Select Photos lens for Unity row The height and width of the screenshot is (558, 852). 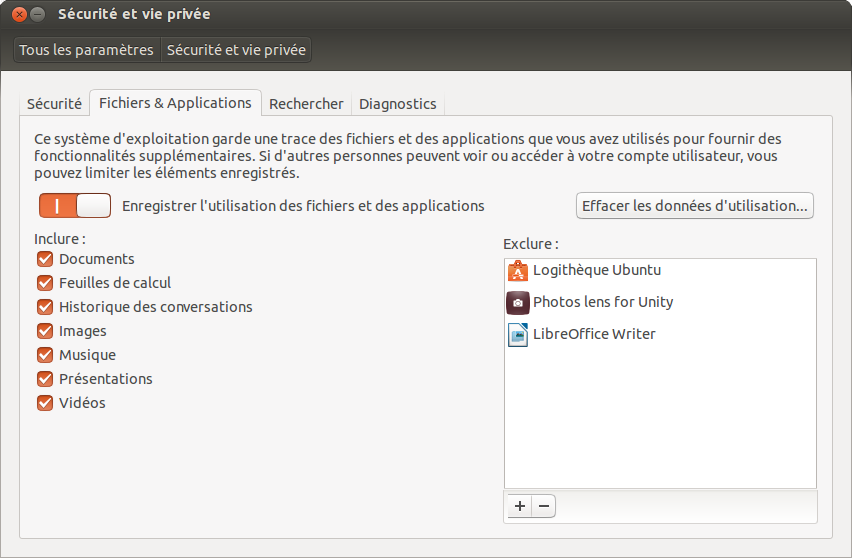click(x=660, y=303)
